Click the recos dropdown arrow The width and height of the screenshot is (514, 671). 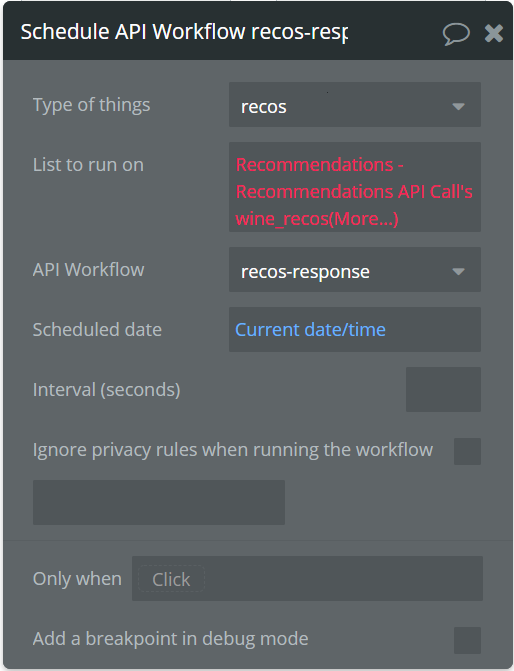(x=458, y=107)
